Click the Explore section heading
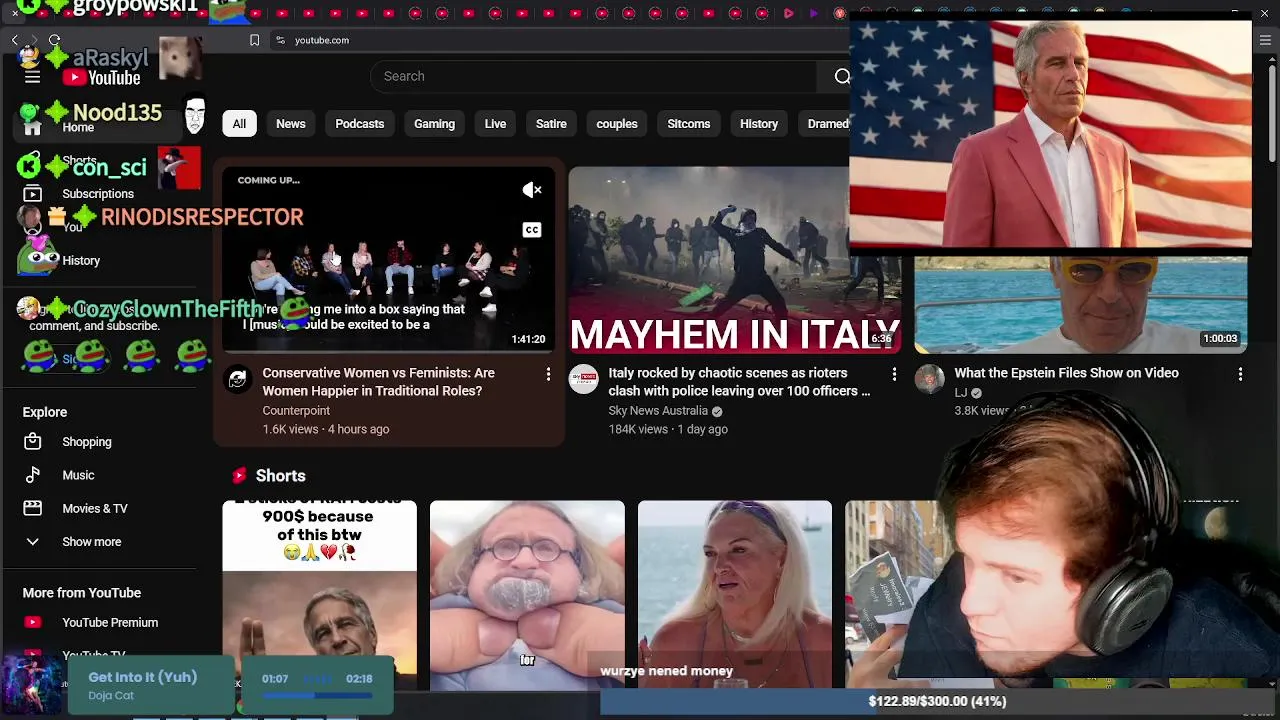 45,412
